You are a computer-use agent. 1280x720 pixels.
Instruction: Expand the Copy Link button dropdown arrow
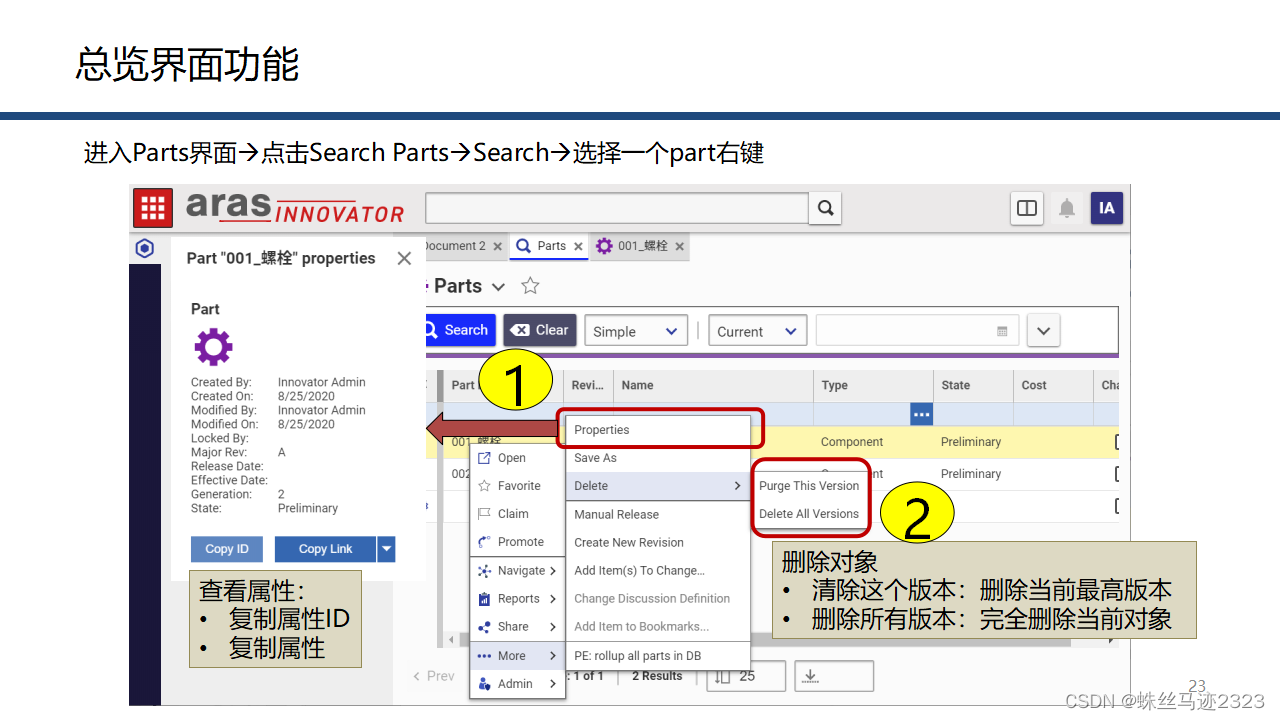[x=385, y=549]
